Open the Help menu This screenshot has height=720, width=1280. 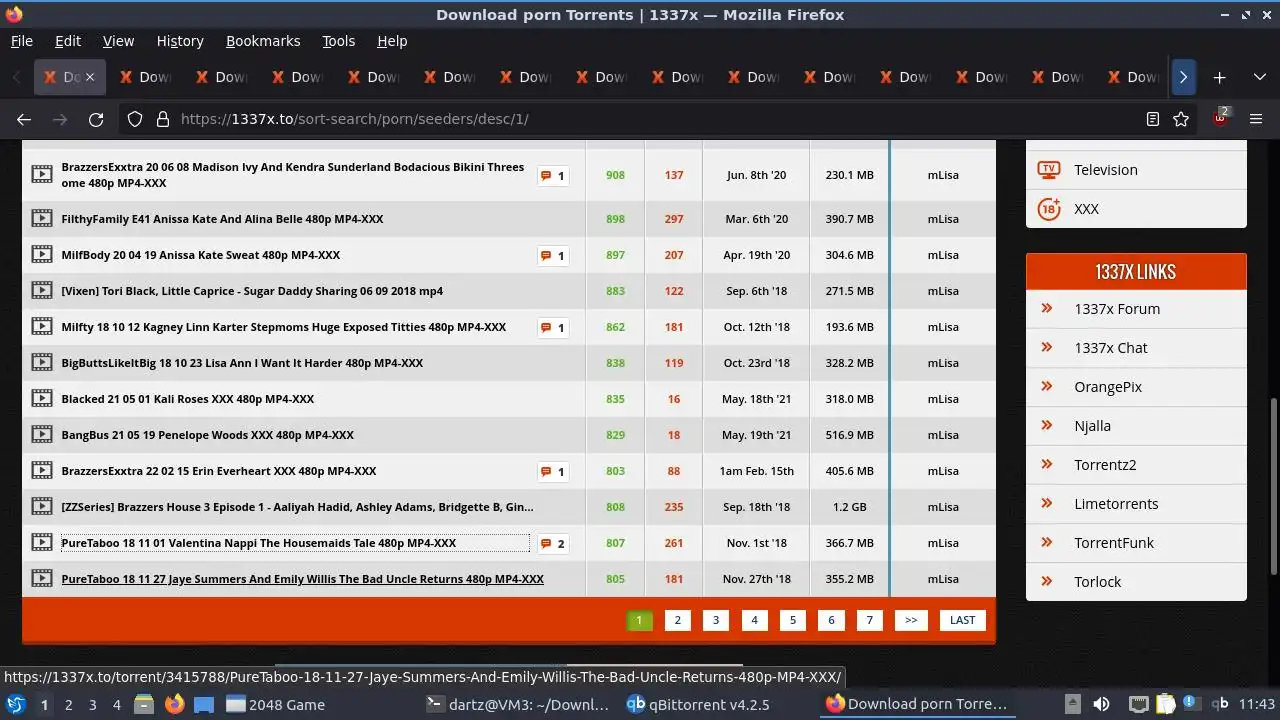pos(392,41)
